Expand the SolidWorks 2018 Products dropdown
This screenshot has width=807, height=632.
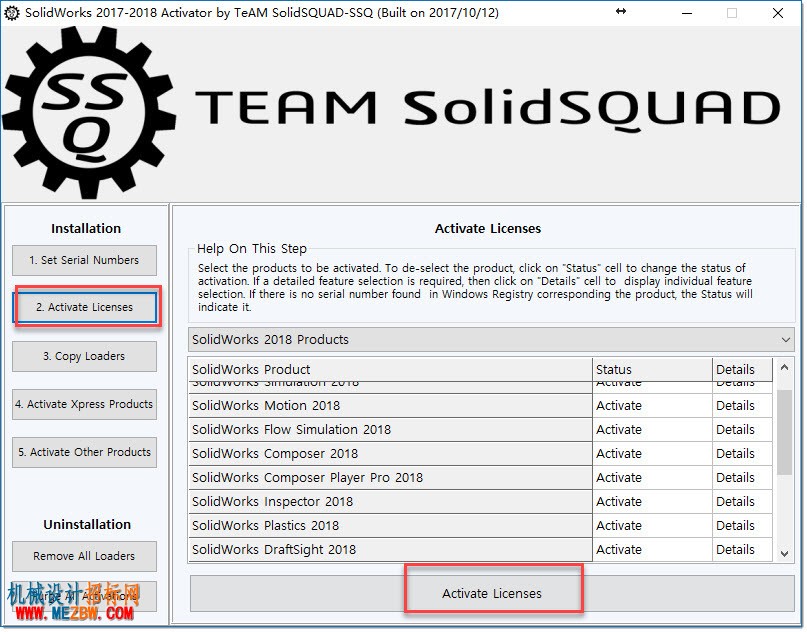click(x=491, y=340)
